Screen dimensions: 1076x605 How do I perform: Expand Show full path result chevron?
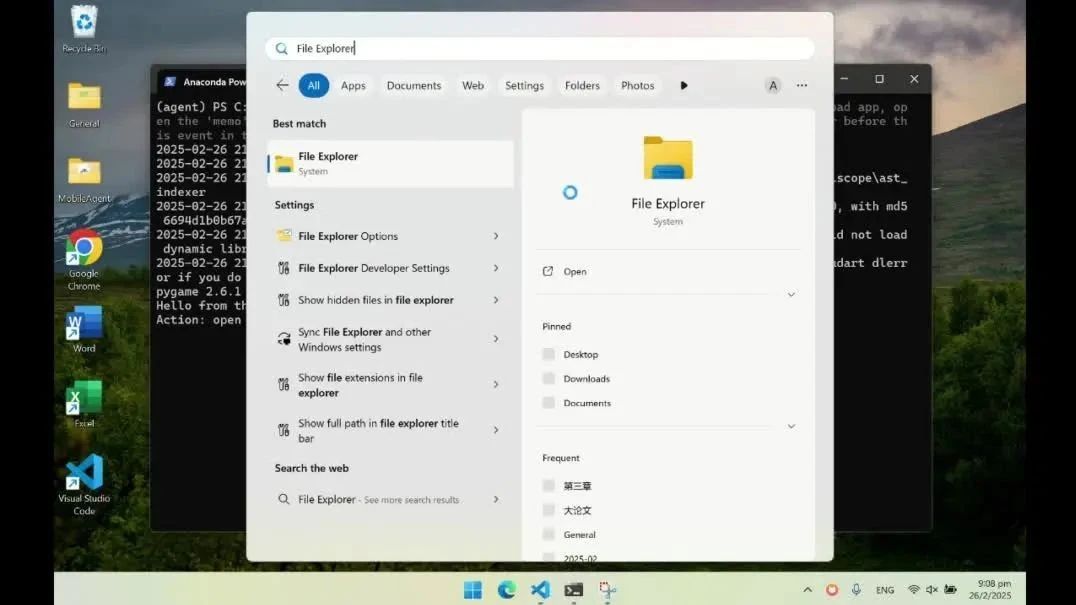point(495,430)
